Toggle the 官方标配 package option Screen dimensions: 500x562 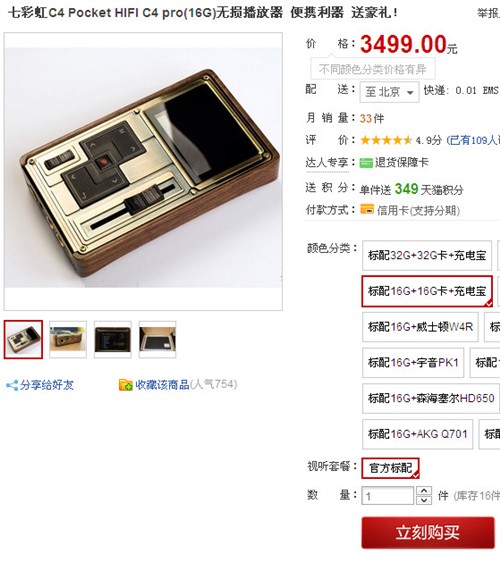point(390,468)
